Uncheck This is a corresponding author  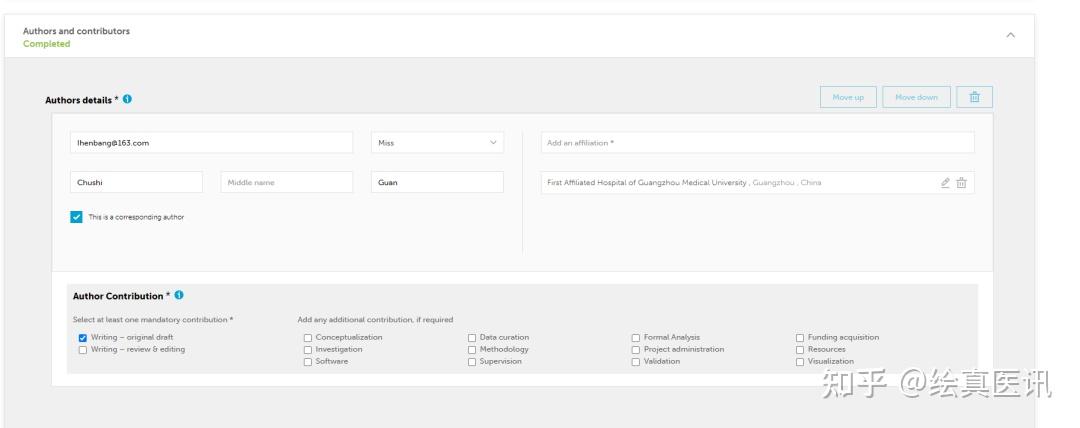(x=77, y=217)
